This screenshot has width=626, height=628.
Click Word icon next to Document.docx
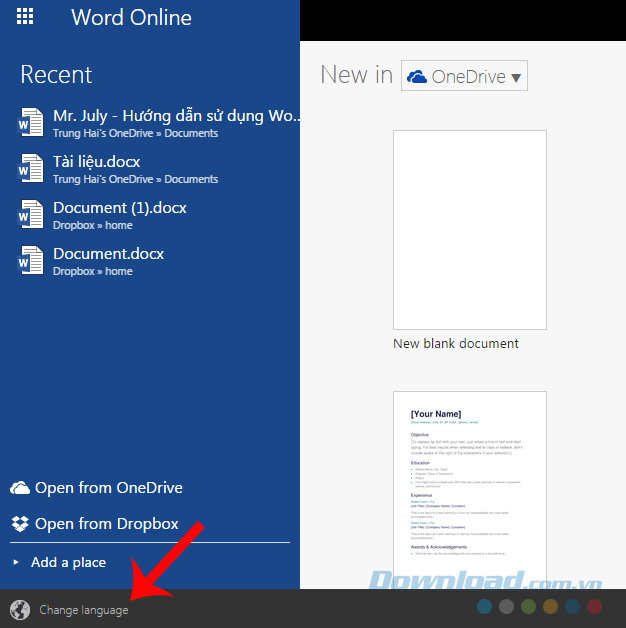[x=31, y=261]
